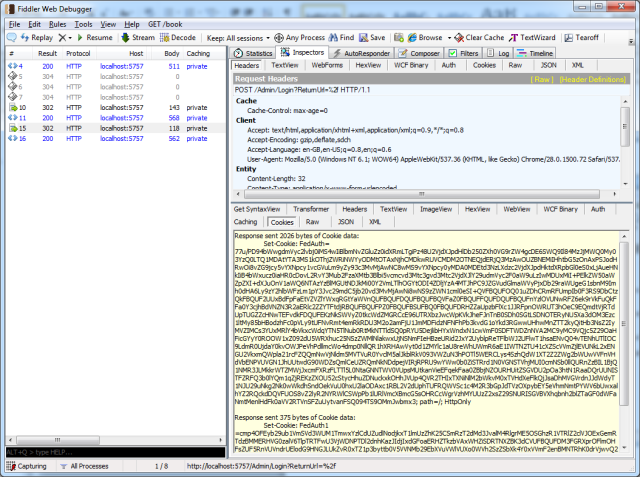Toggle Decode mode
The image size is (640, 477).
click(x=178, y=38)
